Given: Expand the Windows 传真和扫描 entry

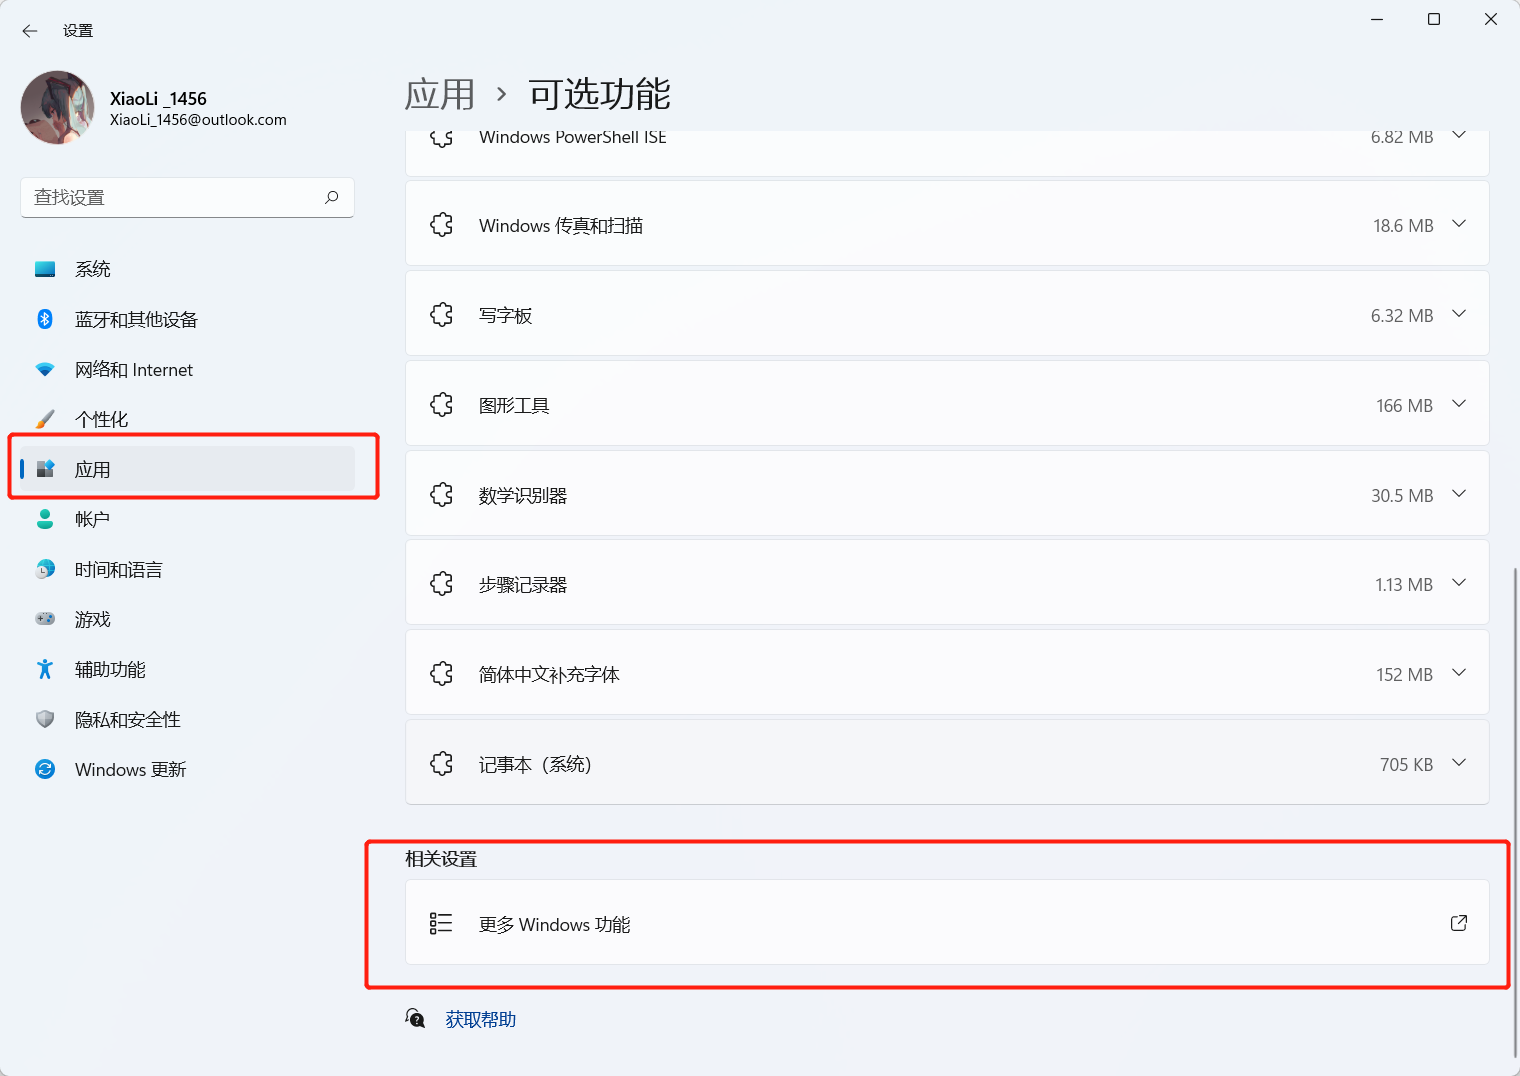Looking at the screenshot, I should point(1458,224).
